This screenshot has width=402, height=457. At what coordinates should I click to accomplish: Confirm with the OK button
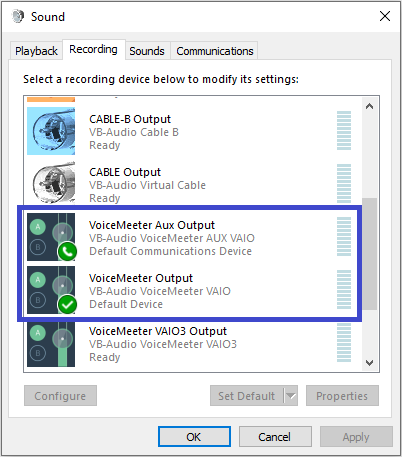coord(194,437)
